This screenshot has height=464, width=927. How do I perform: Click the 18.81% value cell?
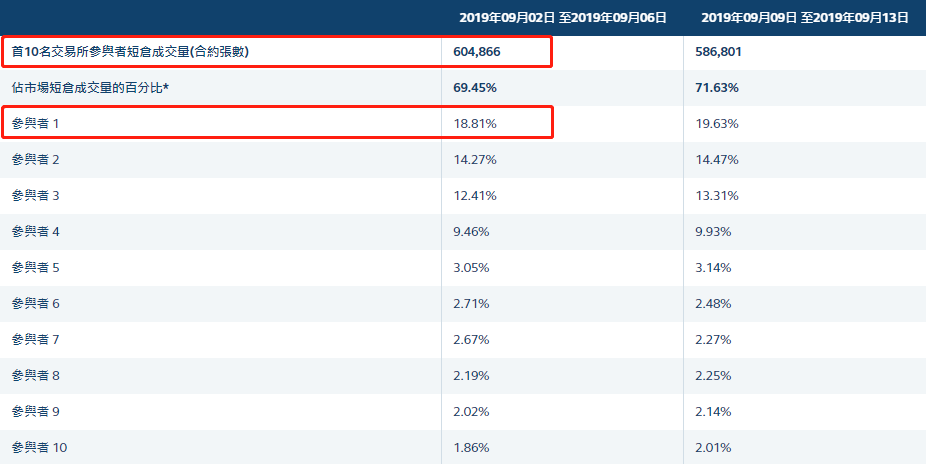coord(475,123)
